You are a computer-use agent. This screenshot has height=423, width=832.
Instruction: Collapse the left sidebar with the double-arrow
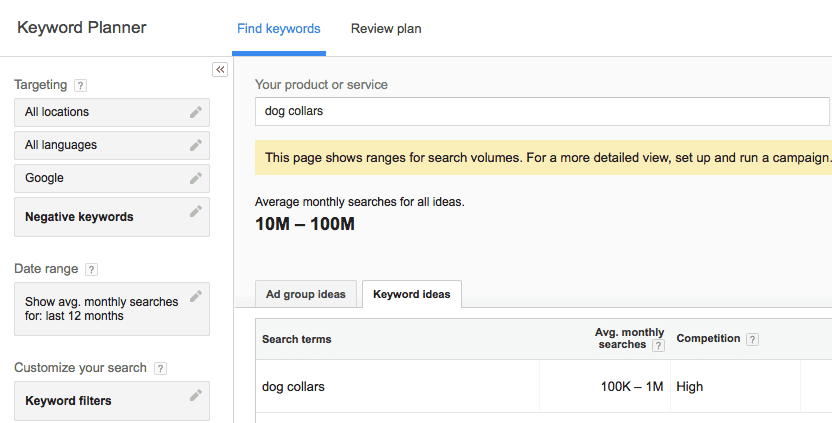[x=220, y=69]
